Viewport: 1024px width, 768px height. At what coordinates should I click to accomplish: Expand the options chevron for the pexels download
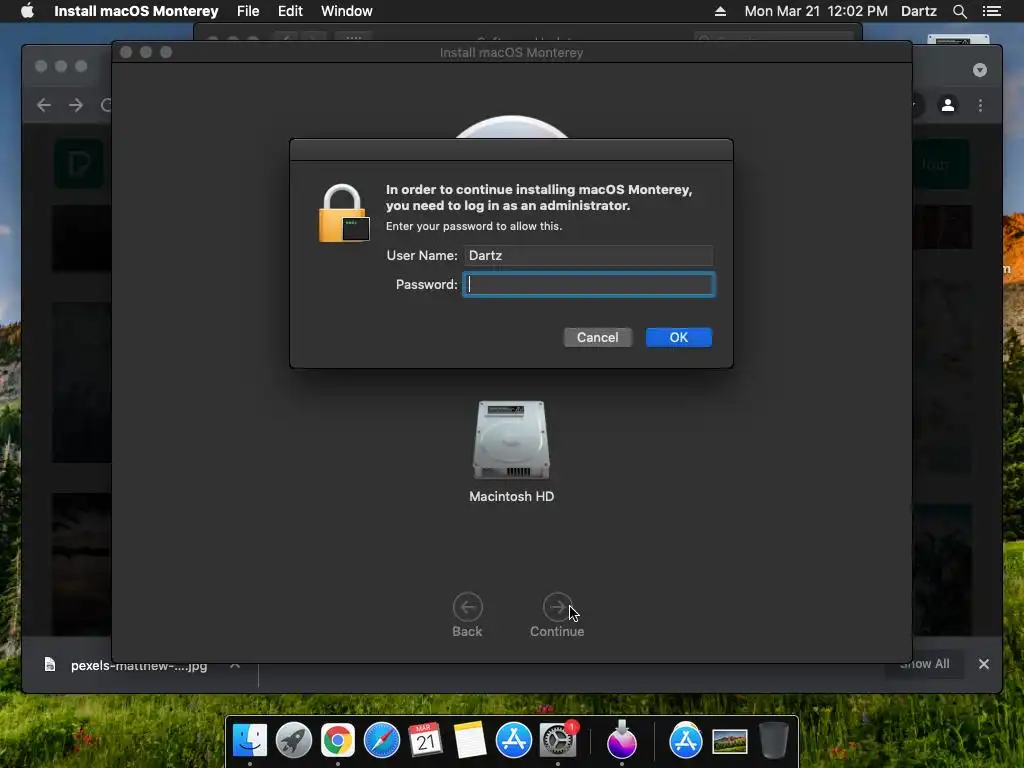coord(235,665)
